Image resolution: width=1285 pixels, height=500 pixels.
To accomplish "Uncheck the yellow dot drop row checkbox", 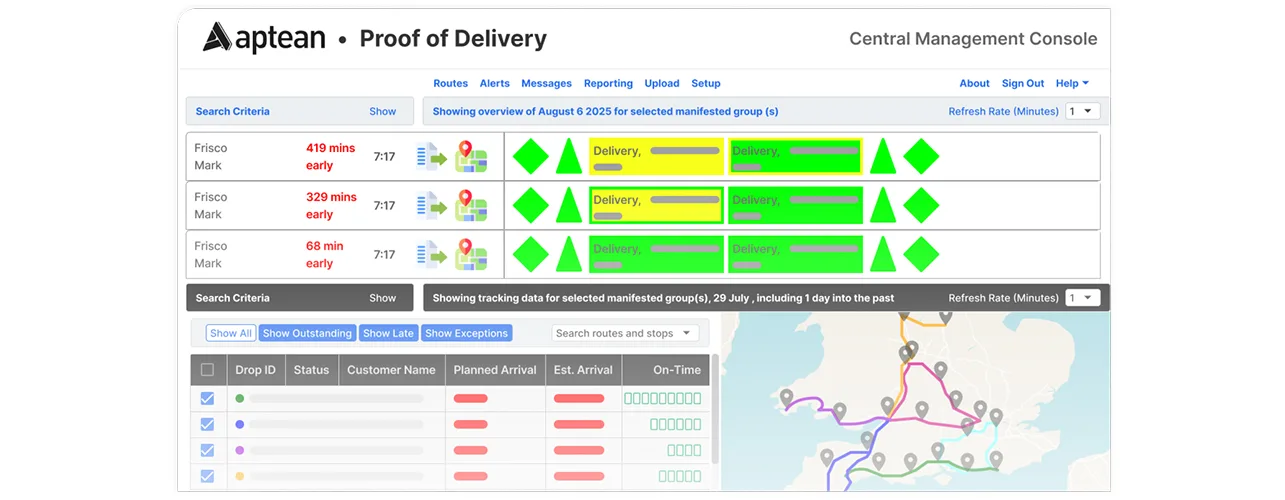I will tap(207, 476).
